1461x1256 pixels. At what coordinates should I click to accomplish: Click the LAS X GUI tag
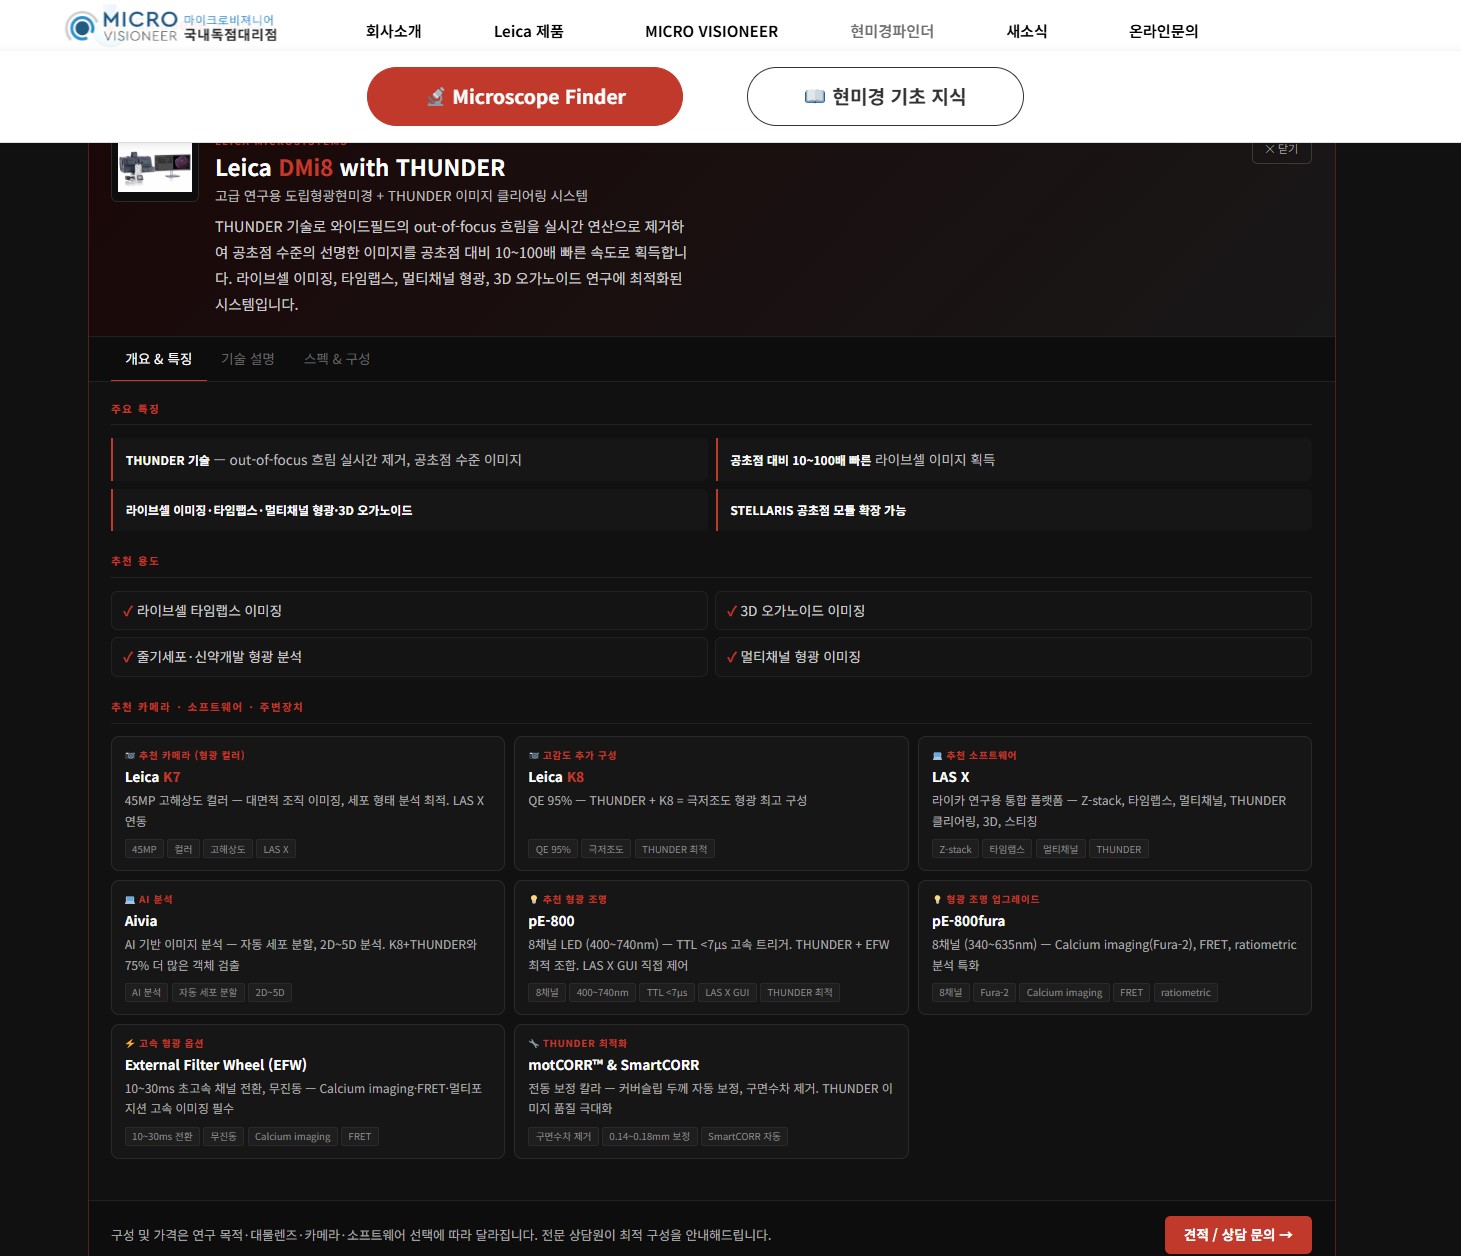(x=727, y=993)
